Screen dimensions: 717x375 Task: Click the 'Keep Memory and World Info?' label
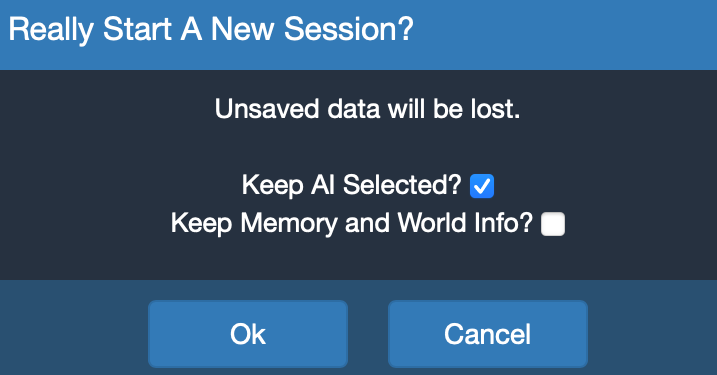352,223
